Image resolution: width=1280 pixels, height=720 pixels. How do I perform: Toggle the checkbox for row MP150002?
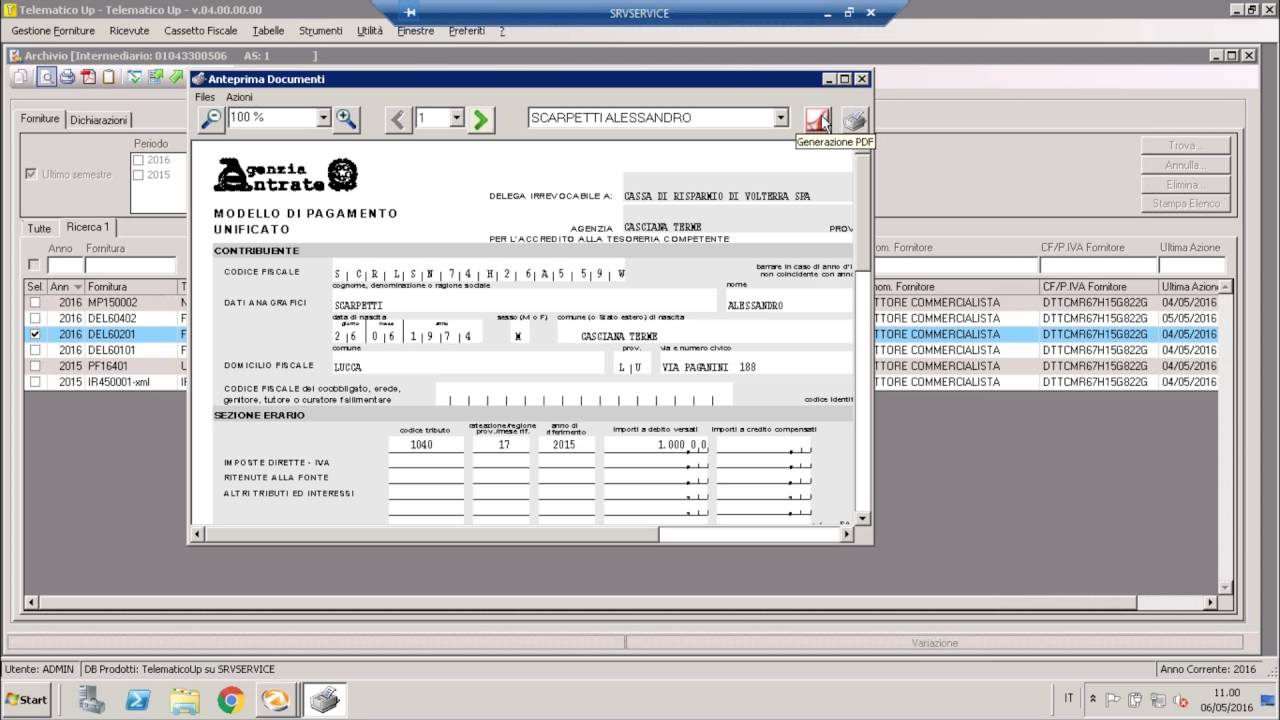tap(35, 302)
